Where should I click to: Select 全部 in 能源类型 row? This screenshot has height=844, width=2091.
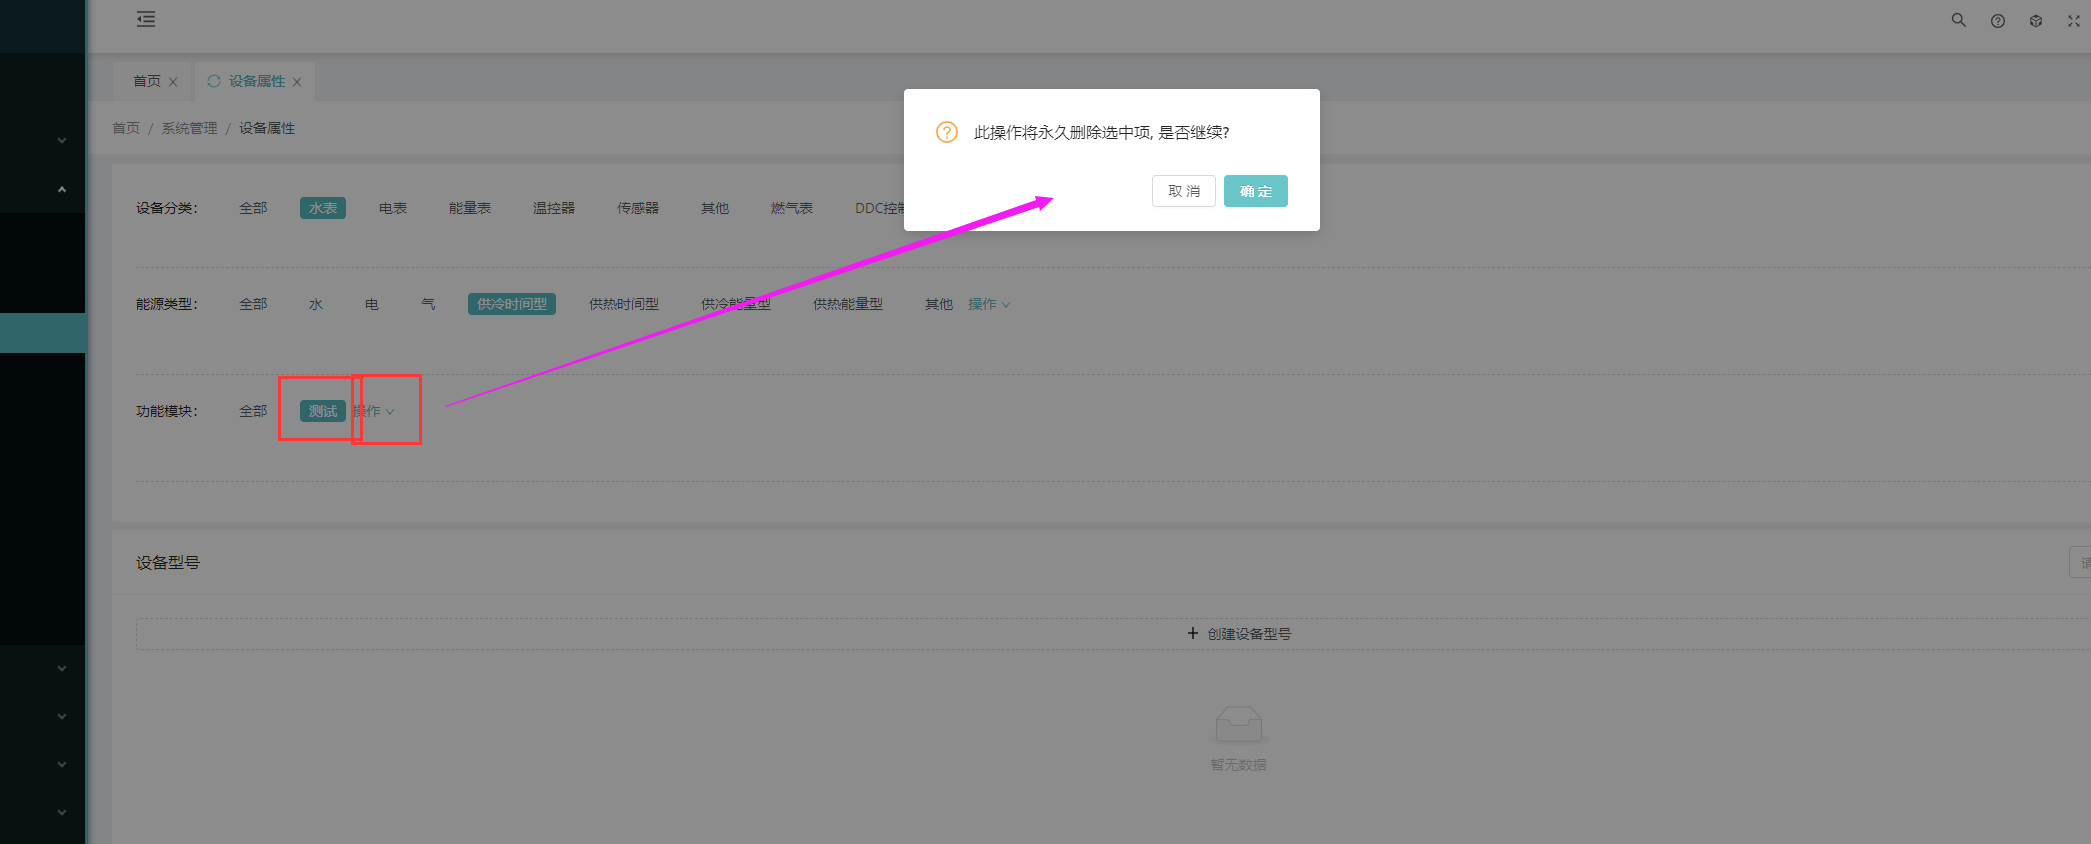[x=253, y=304]
